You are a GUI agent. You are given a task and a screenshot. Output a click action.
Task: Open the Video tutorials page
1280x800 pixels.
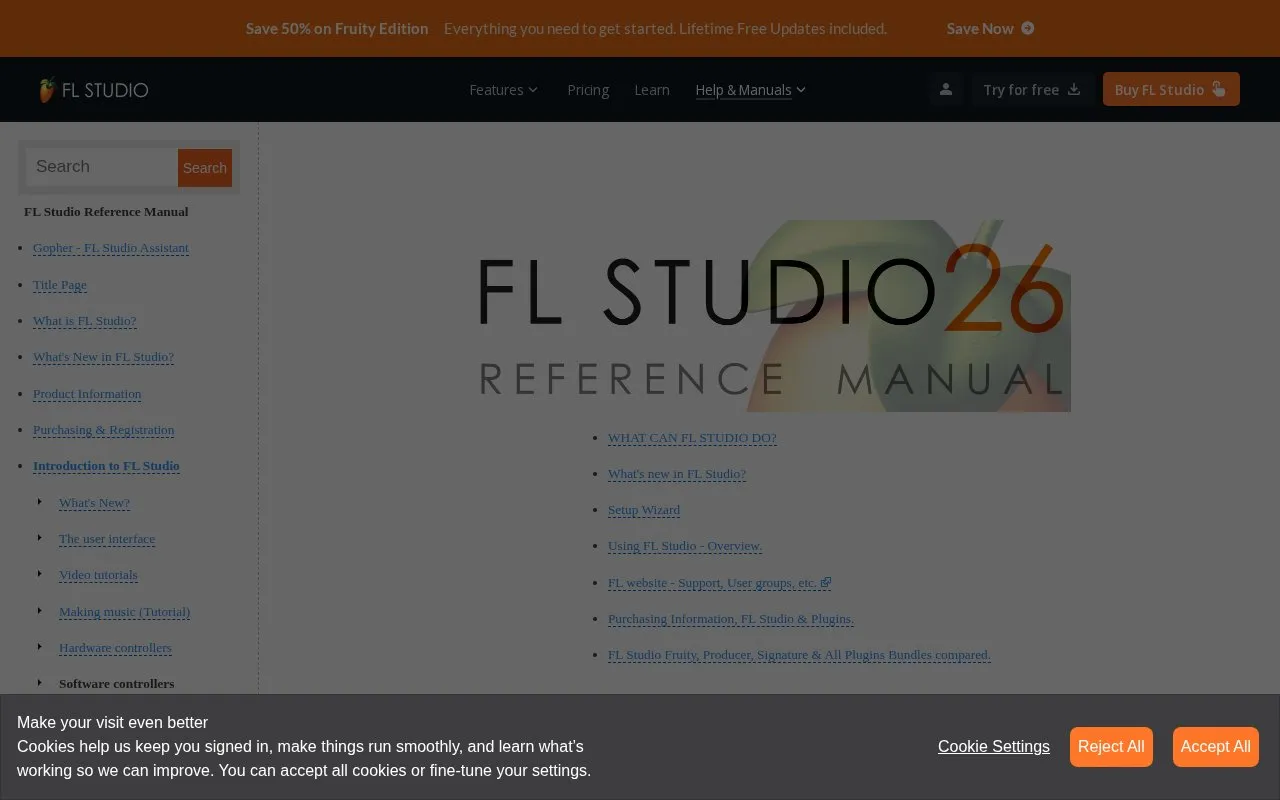[98, 575]
